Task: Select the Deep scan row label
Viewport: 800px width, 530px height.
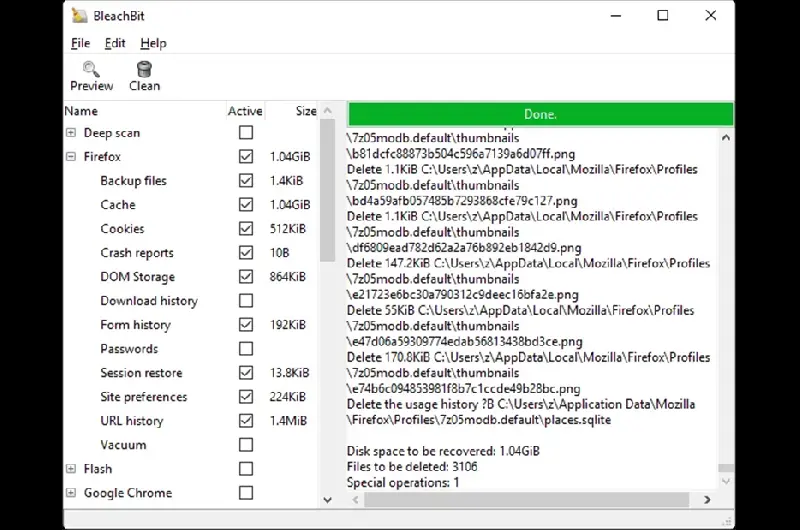Action: point(112,133)
